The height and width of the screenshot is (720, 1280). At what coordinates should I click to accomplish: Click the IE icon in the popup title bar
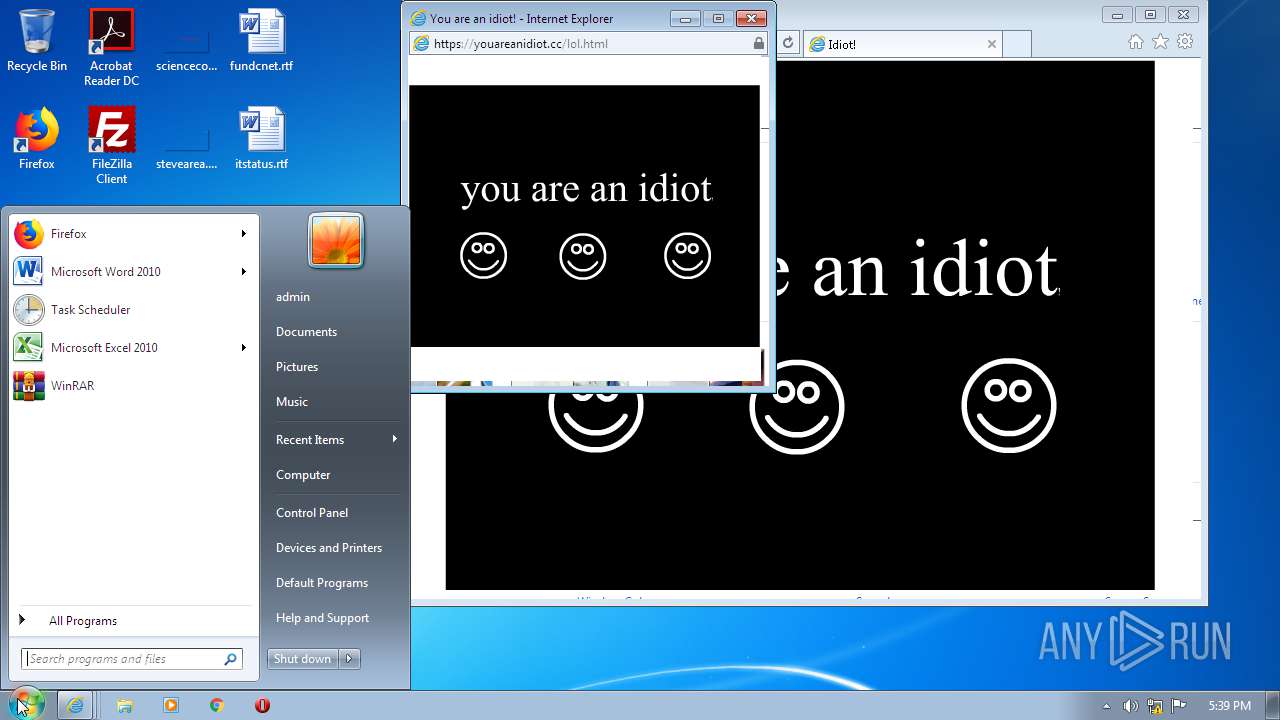tap(418, 18)
